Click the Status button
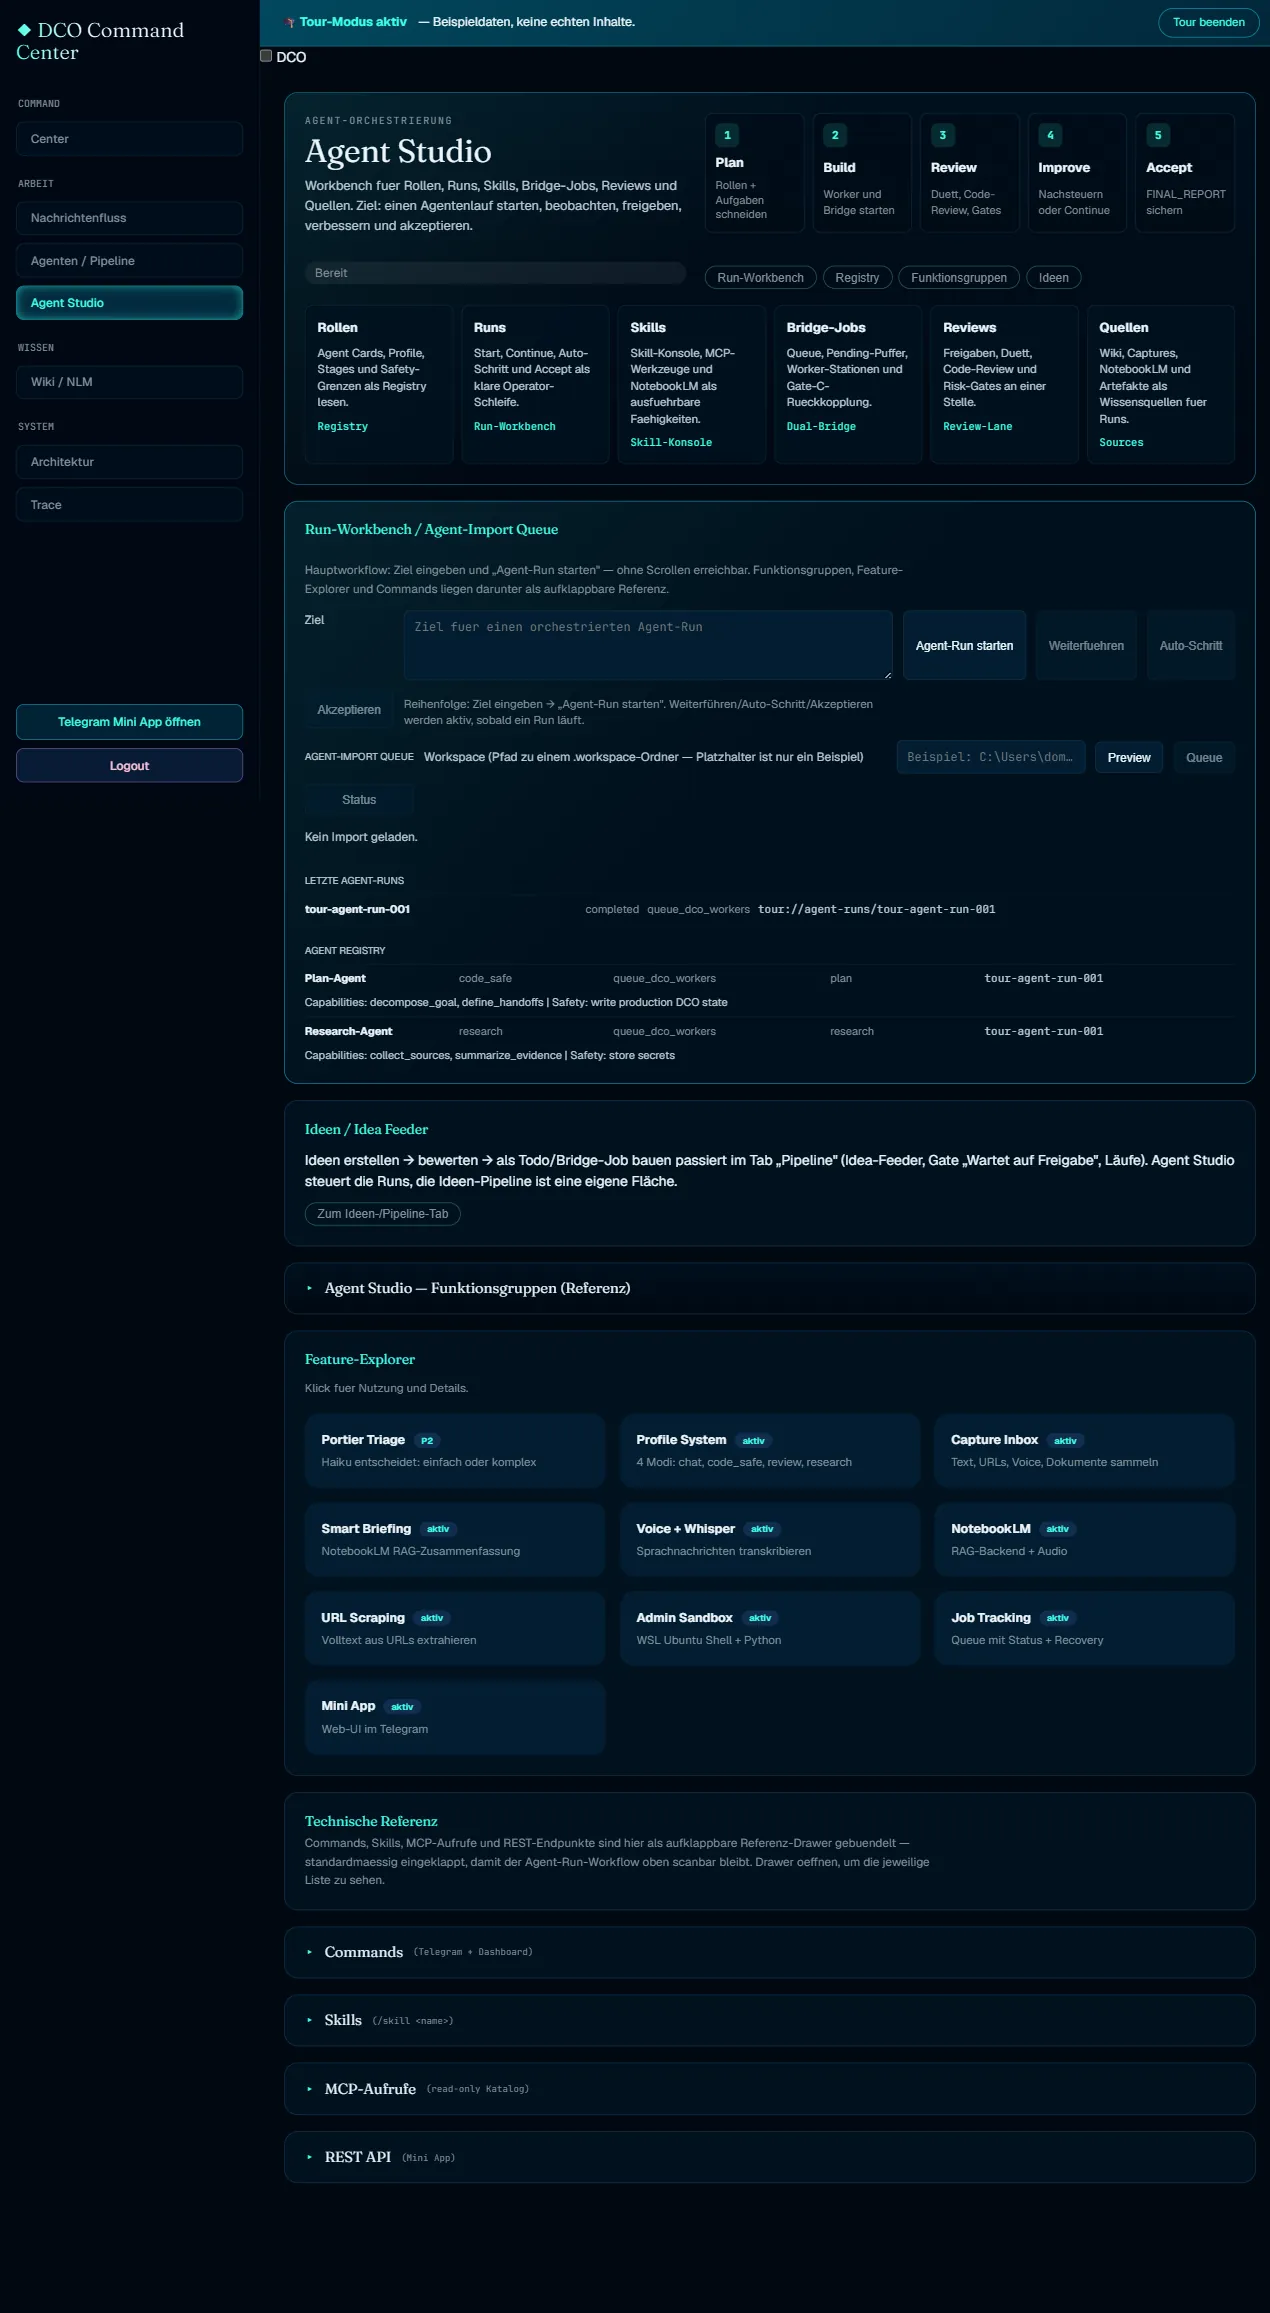Image resolution: width=1270 pixels, height=2313 pixels. point(359,800)
